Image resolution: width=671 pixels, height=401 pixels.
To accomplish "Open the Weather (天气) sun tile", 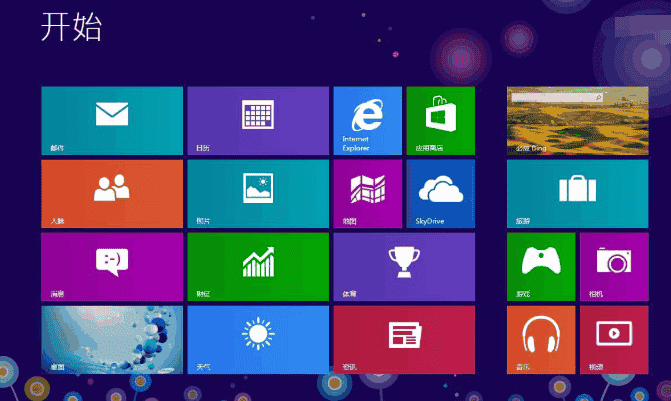I will 258,340.
